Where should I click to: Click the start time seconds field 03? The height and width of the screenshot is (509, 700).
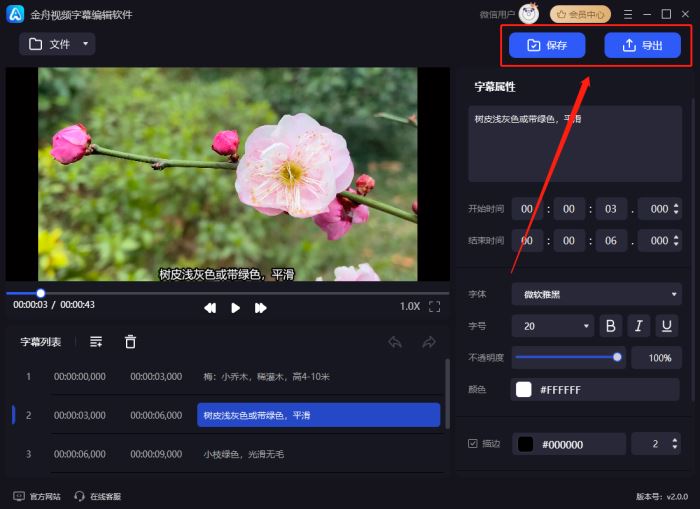[611, 209]
